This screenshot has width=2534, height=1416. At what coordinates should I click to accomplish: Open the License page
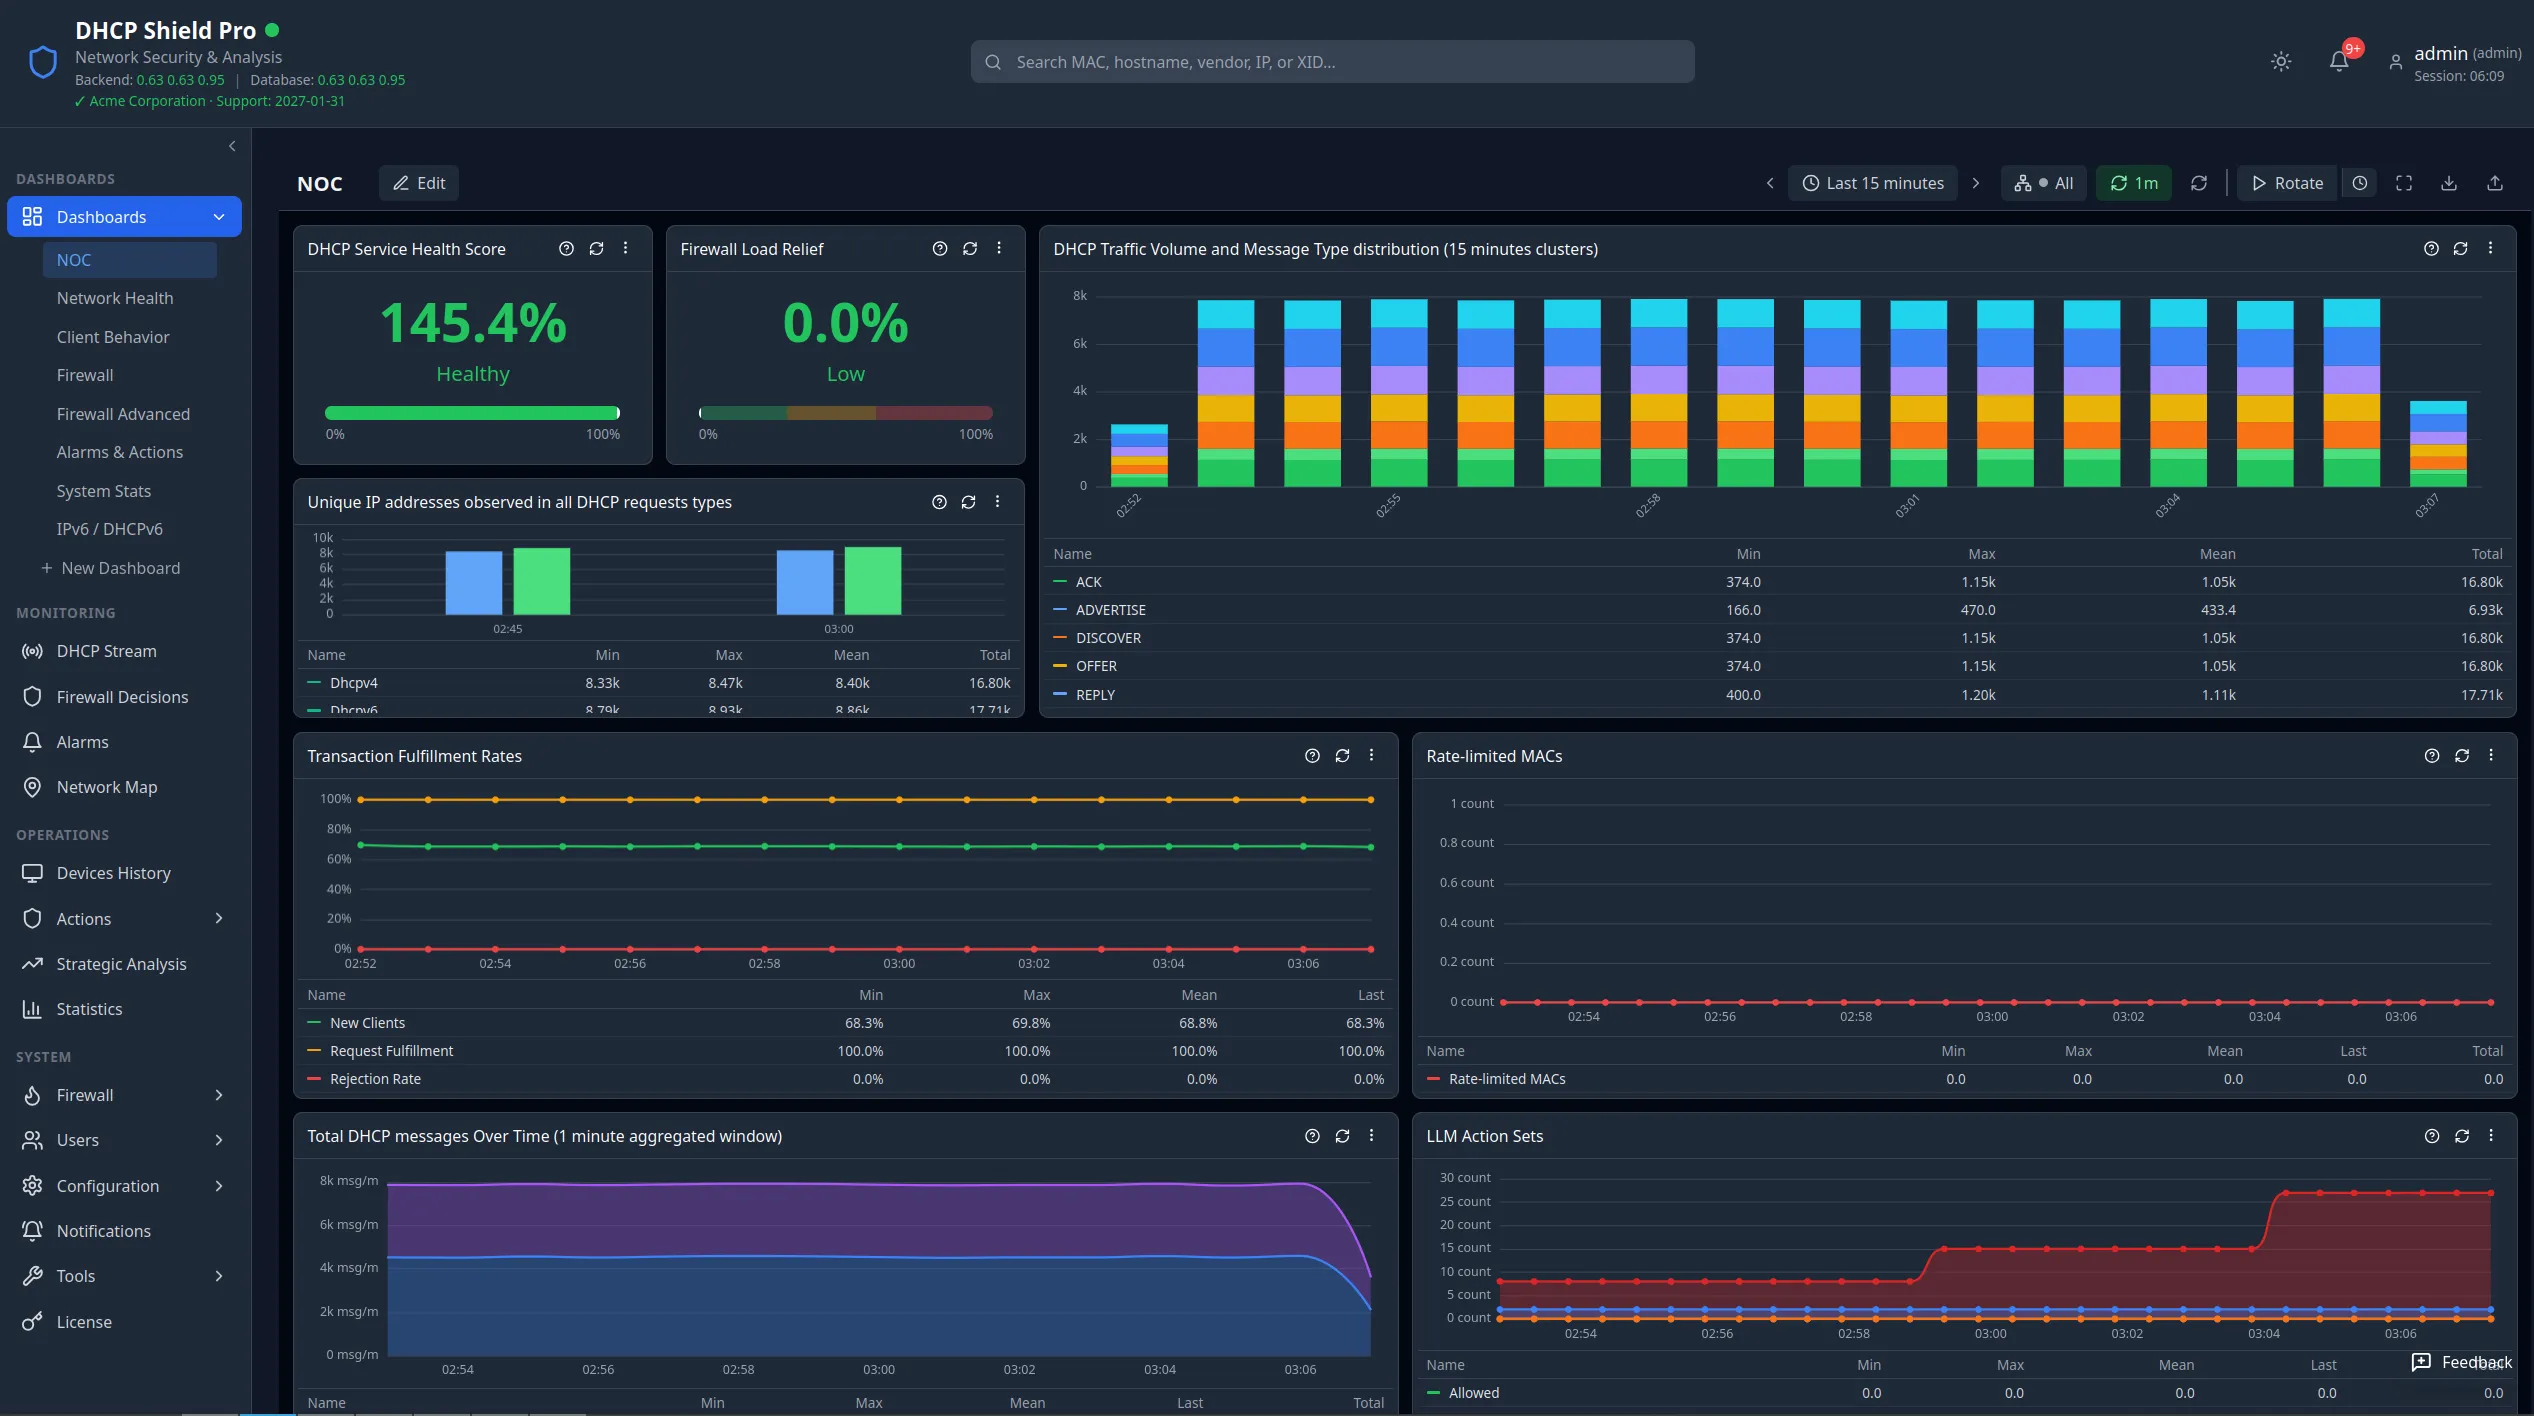pos(124,1322)
